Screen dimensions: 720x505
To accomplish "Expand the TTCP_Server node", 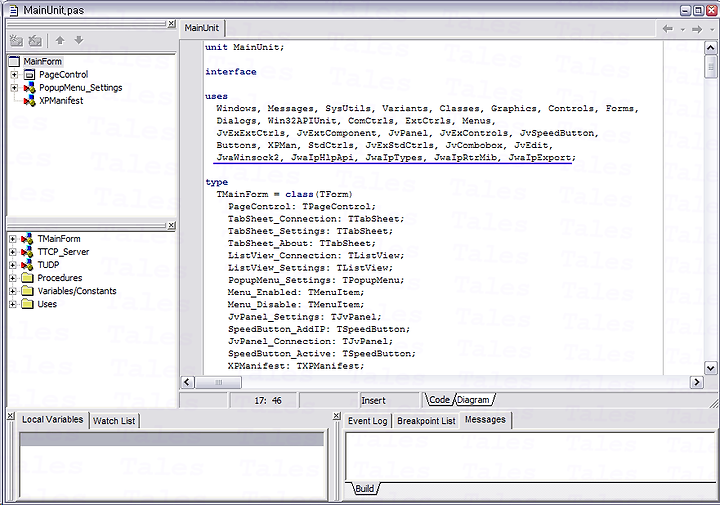I will point(13,252).
